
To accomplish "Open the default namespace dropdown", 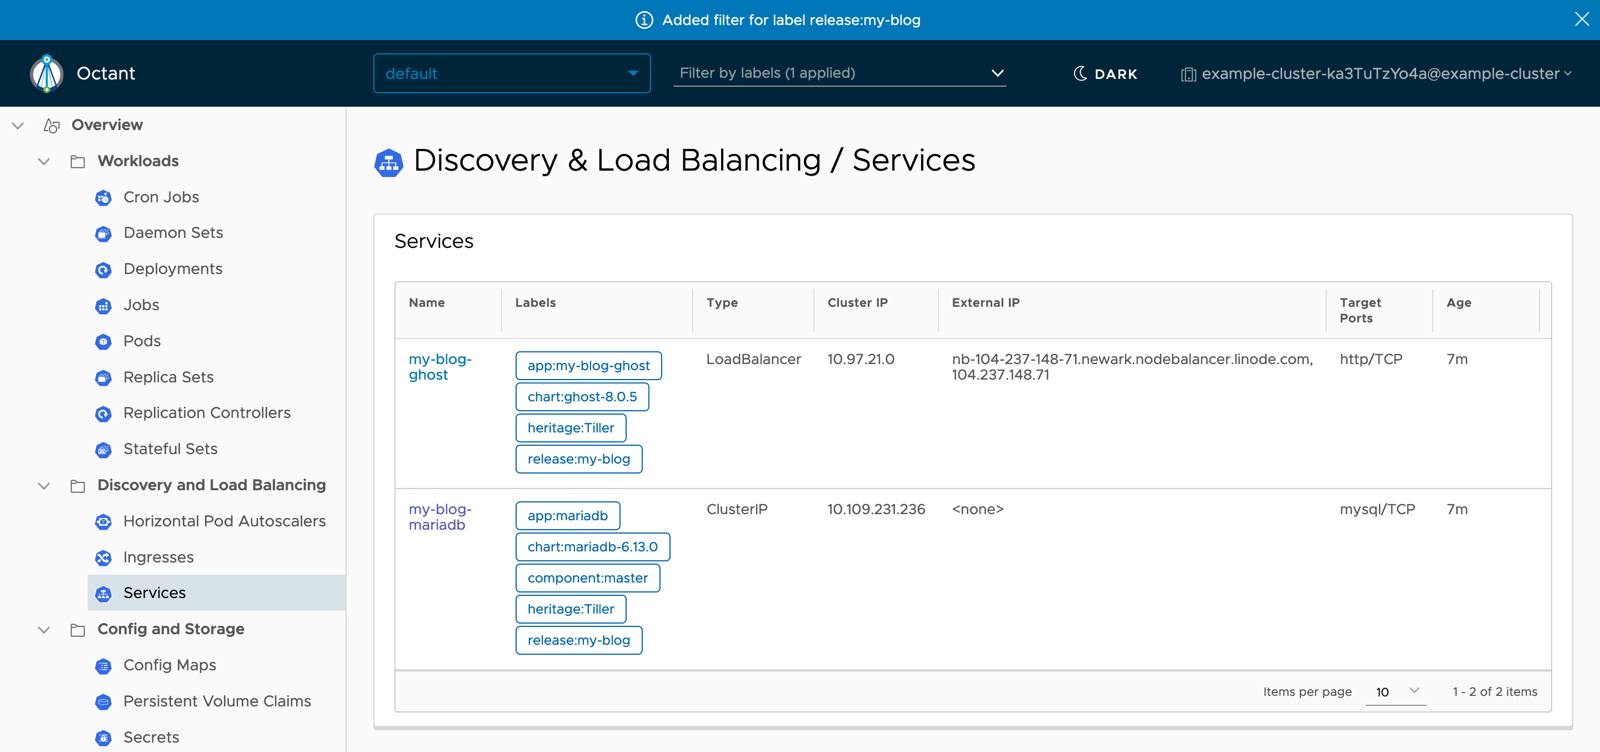I will click(x=511, y=74).
